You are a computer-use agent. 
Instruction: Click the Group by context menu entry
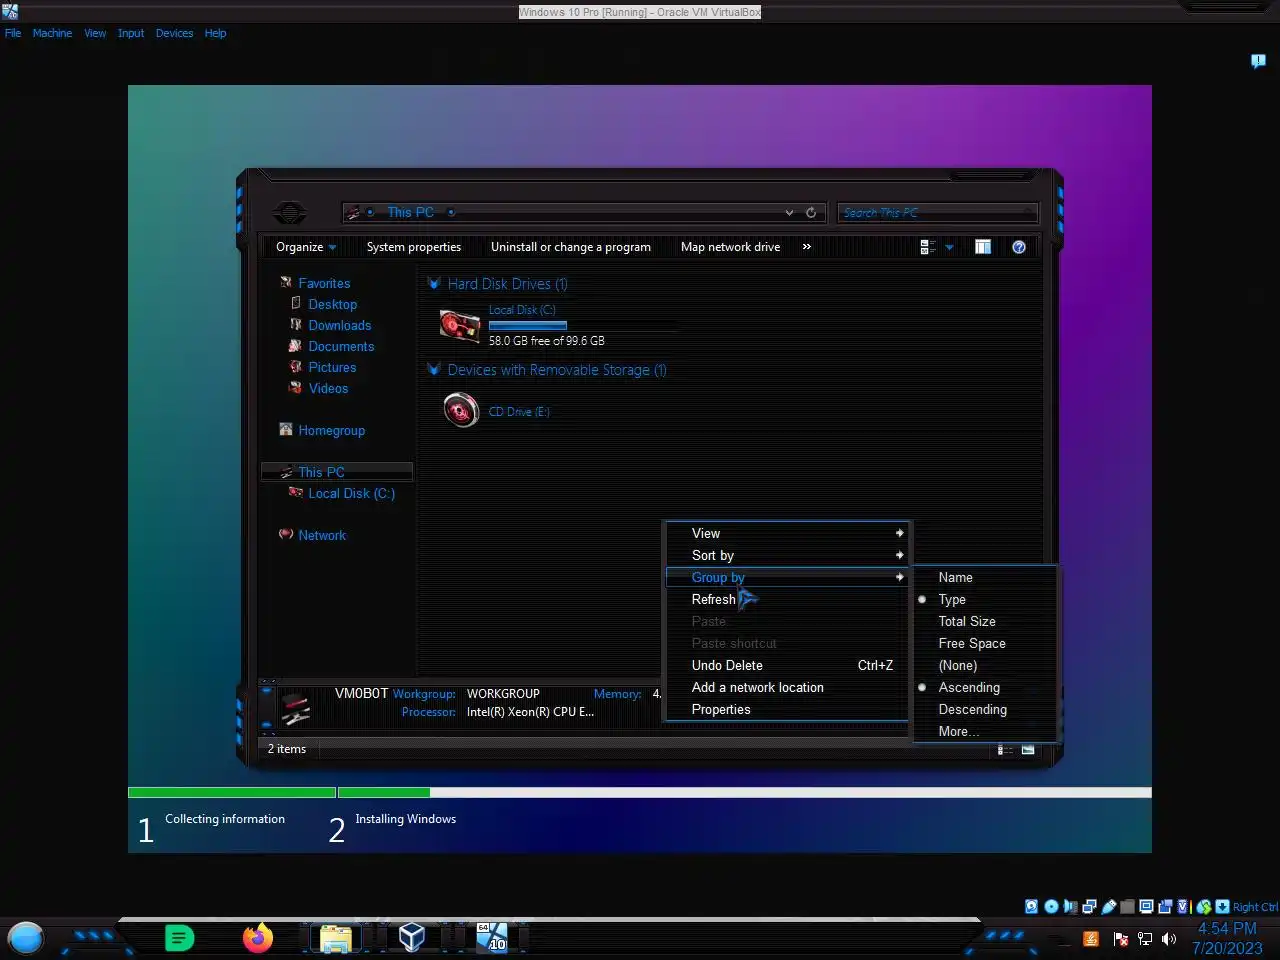coord(787,577)
